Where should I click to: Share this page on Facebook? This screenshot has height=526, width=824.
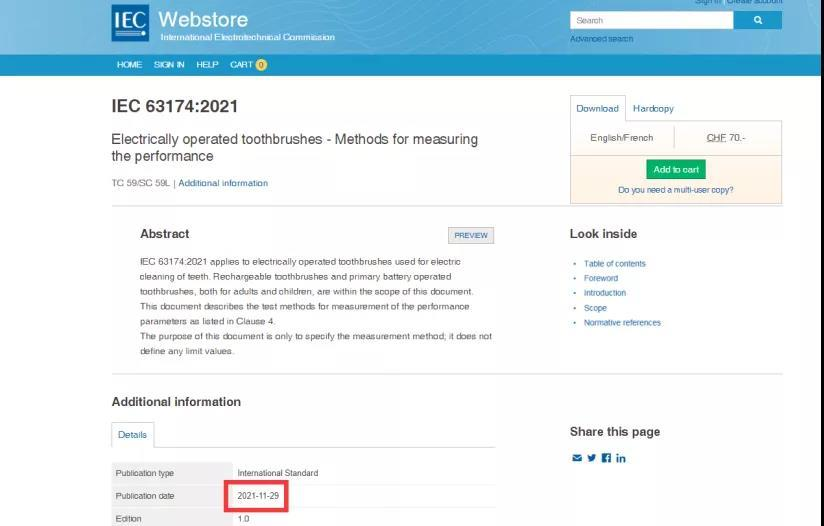point(606,458)
